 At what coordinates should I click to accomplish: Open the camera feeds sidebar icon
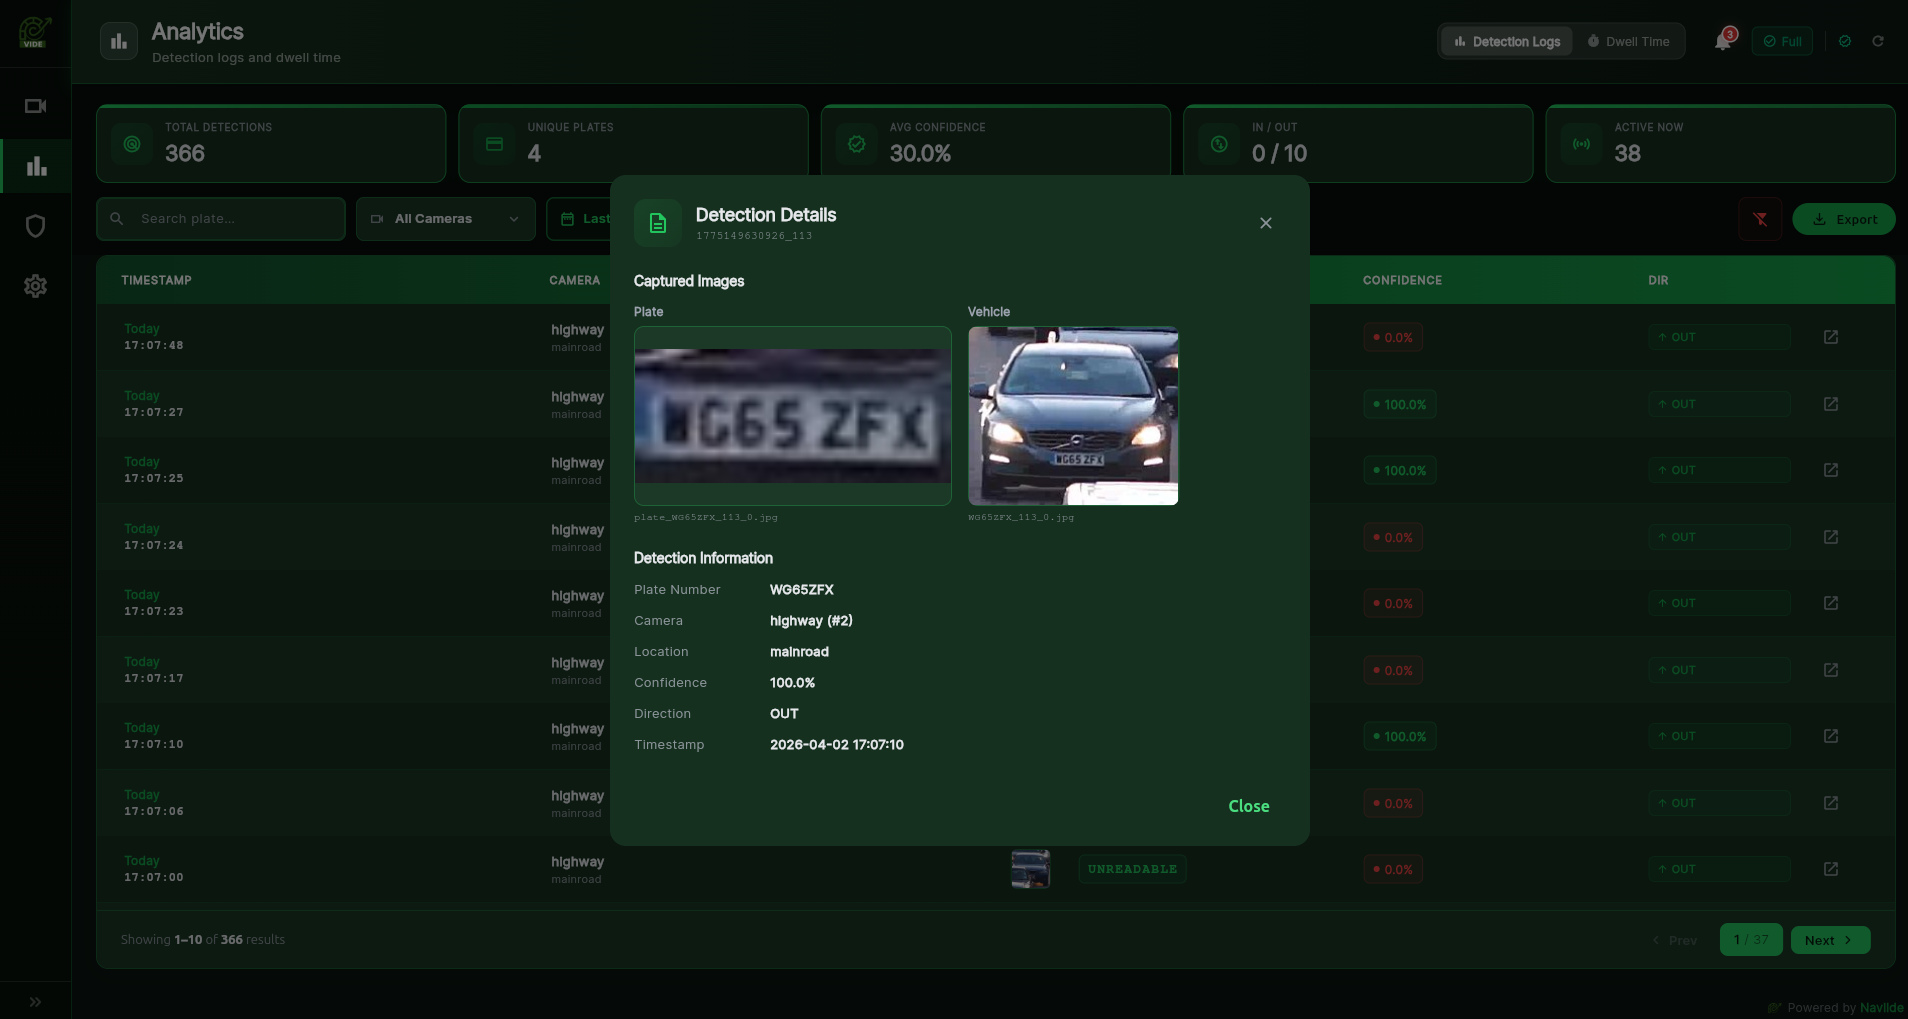coord(35,106)
